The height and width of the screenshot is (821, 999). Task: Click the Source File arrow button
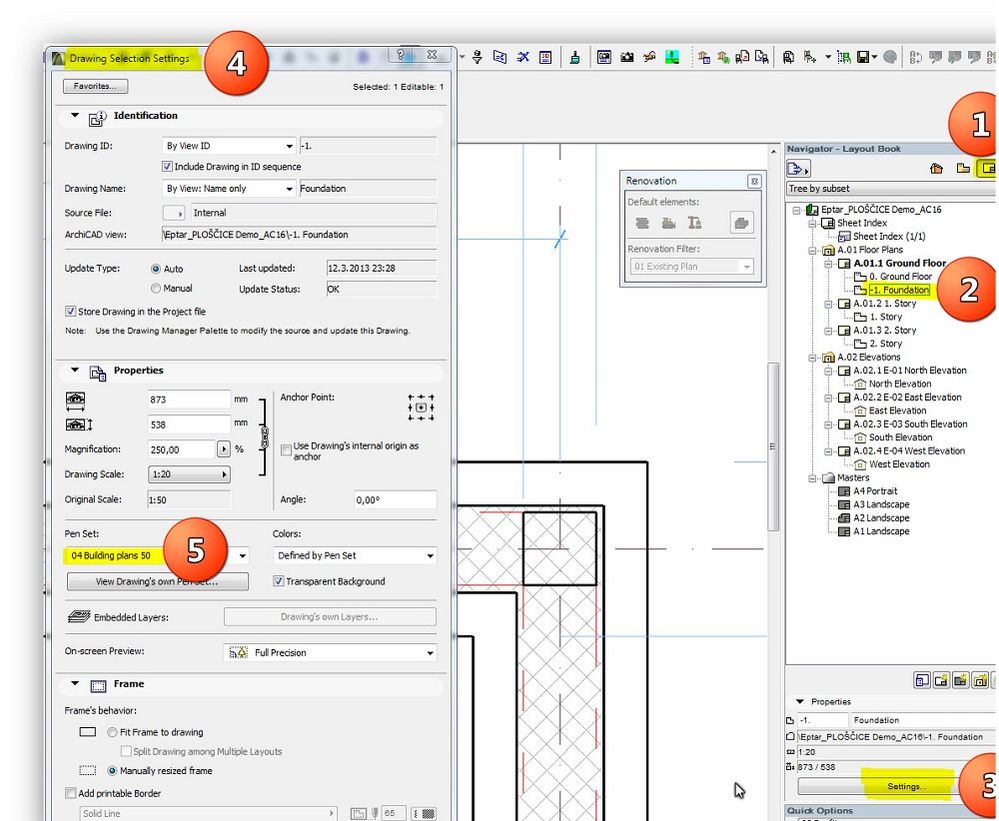[174, 213]
